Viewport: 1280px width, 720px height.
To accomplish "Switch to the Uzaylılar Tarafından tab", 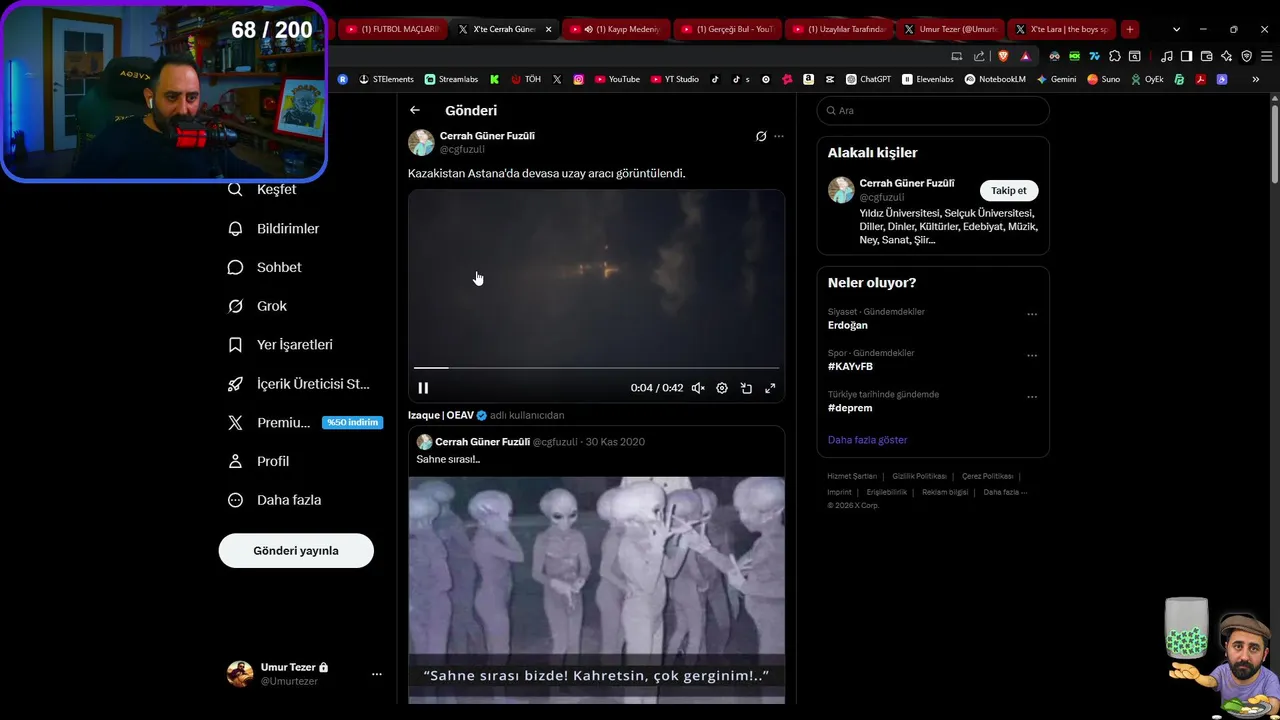I will [x=840, y=29].
